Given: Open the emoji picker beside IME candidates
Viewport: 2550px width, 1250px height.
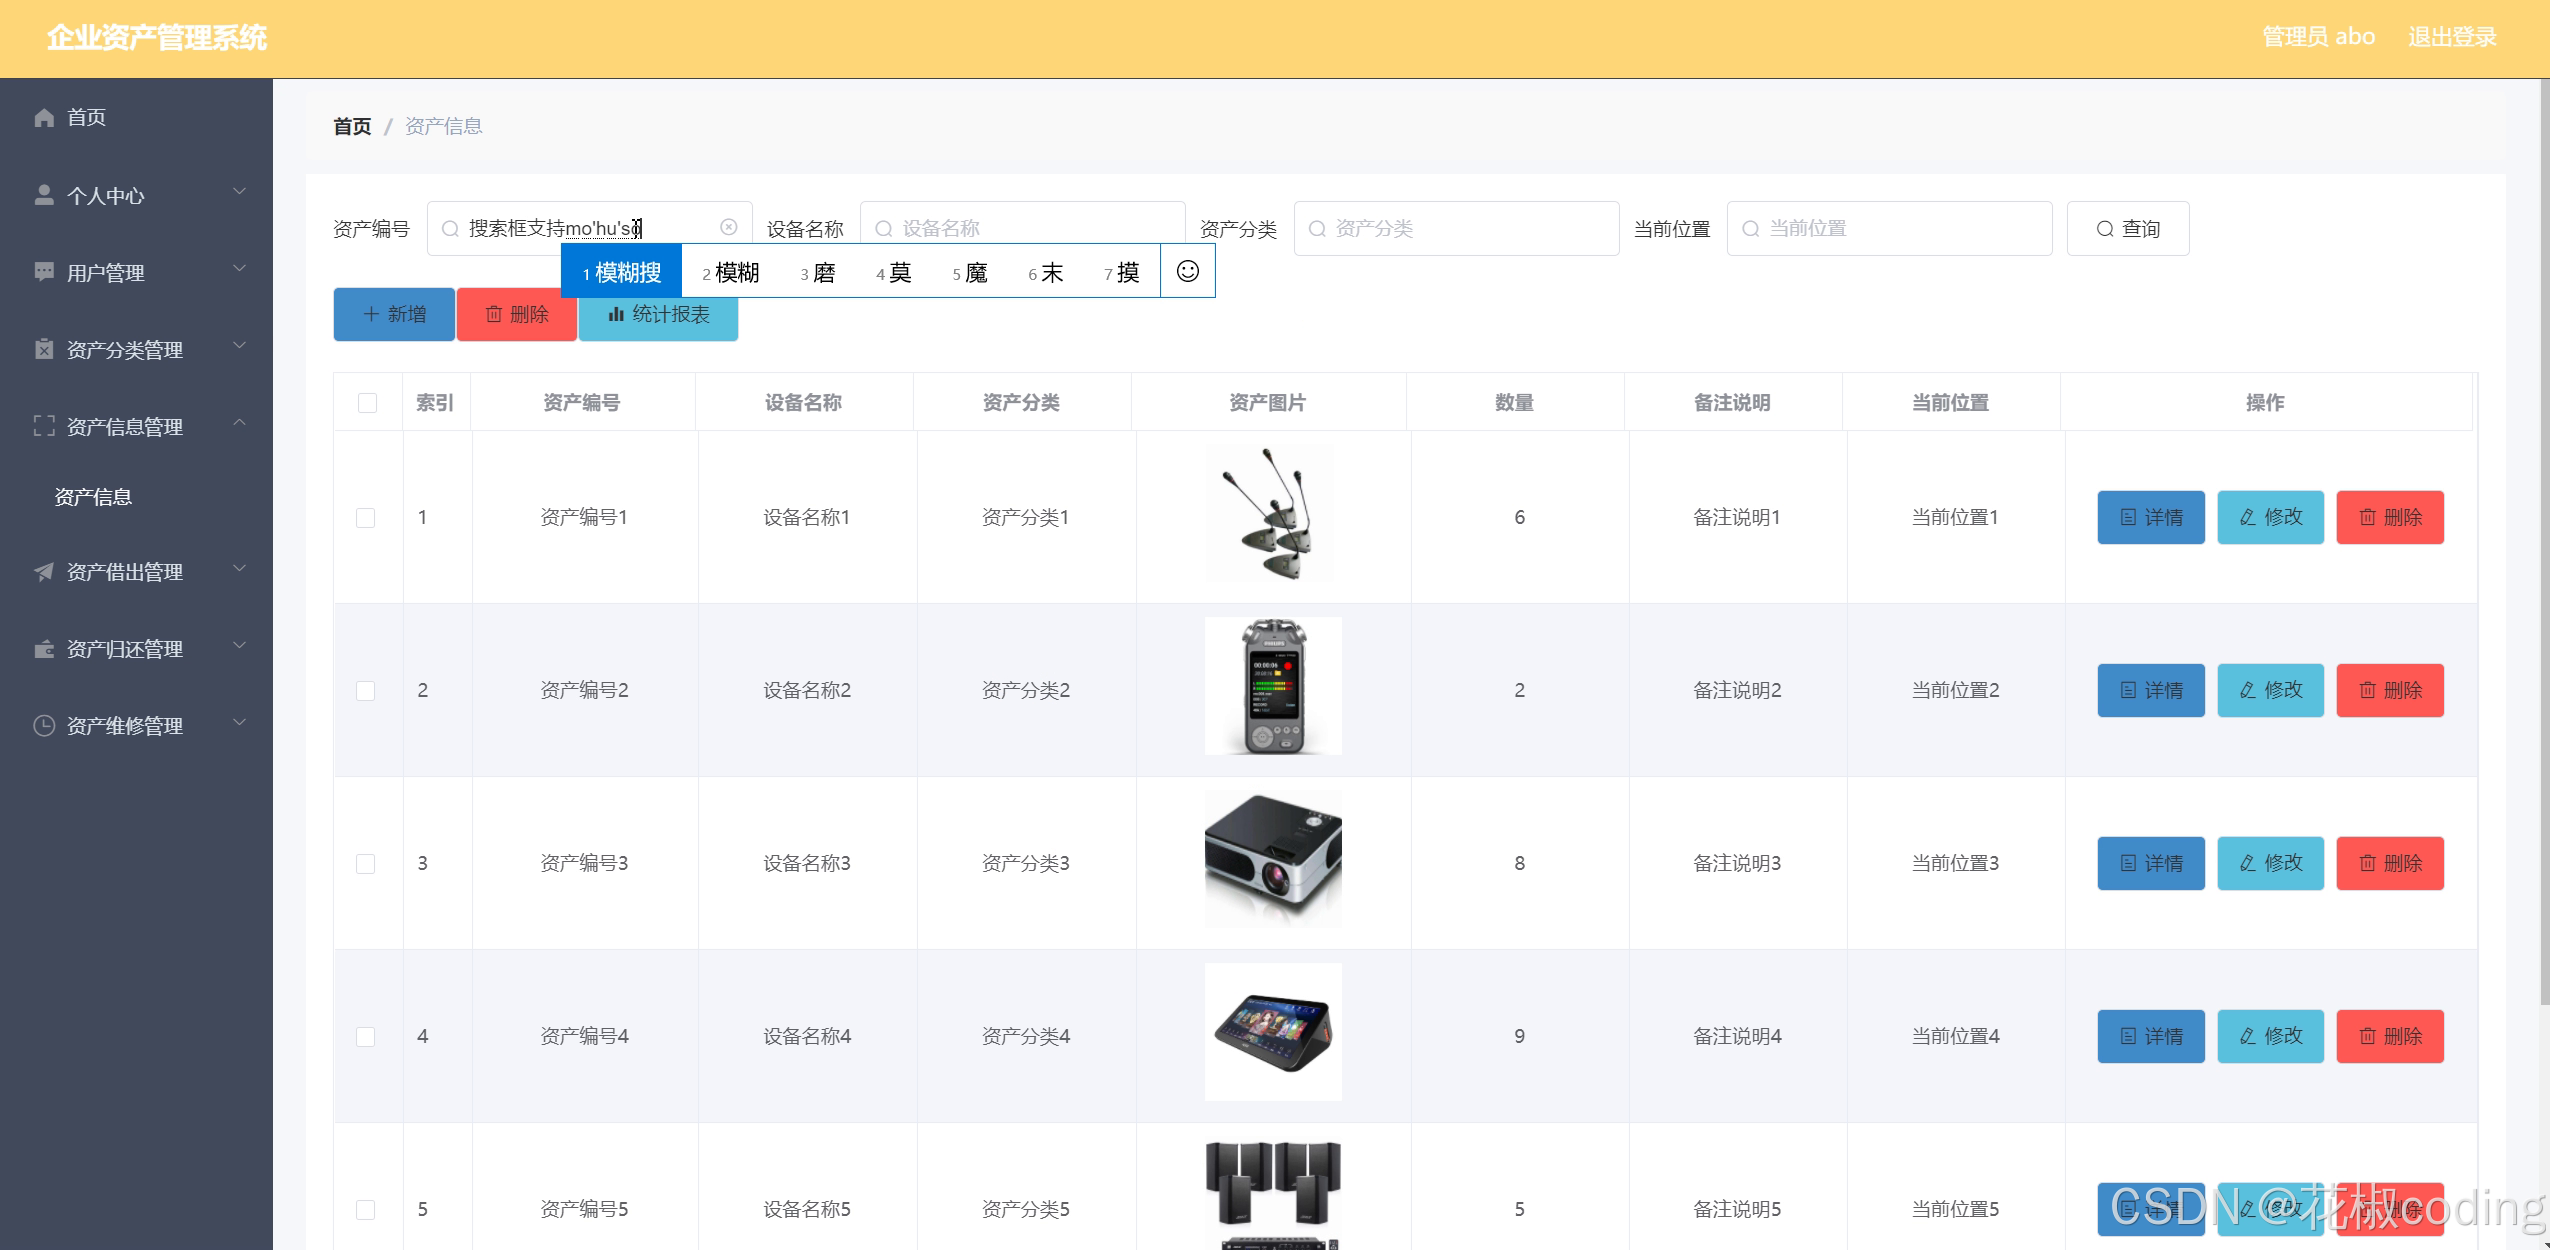Looking at the screenshot, I should [1188, 270].
